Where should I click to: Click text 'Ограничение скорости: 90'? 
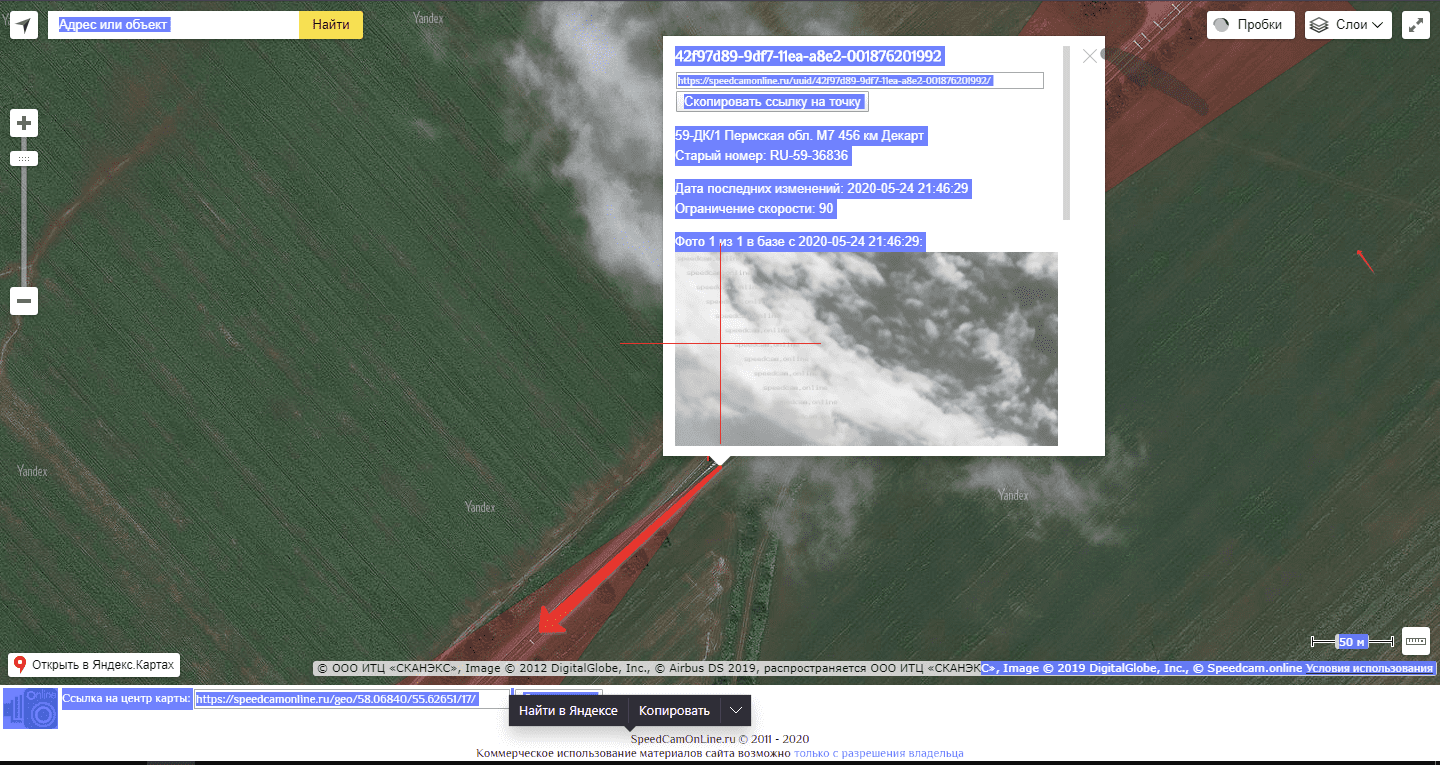point(754,209)
